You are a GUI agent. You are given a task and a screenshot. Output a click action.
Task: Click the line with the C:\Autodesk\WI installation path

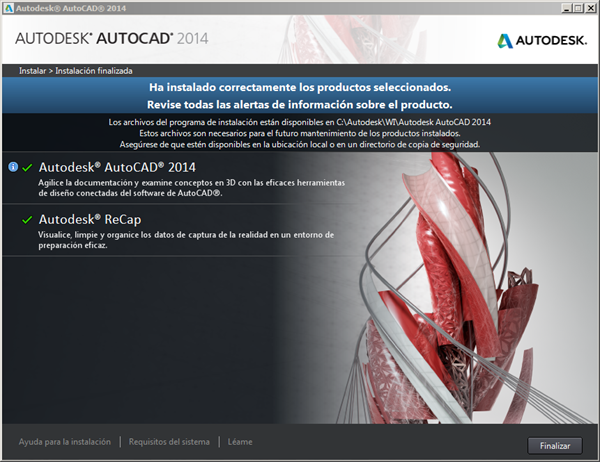pyautogui.click(x=300, y=122)
